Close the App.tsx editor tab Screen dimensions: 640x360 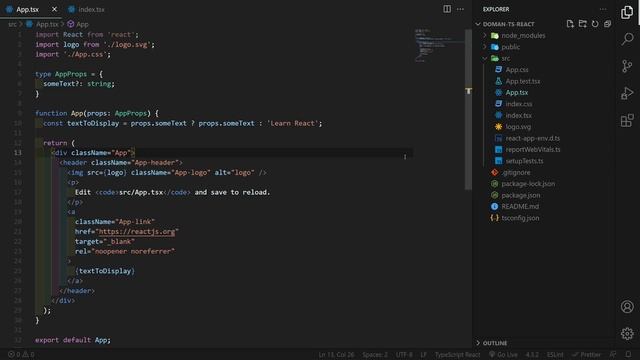54,9
